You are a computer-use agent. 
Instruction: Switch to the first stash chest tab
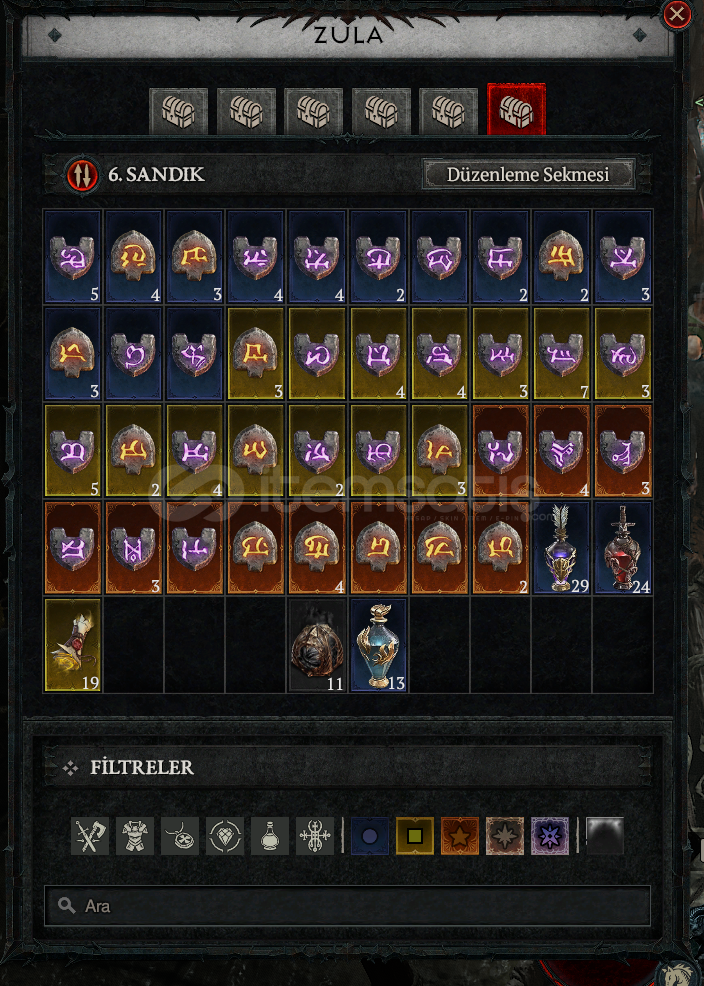(179, 111)
